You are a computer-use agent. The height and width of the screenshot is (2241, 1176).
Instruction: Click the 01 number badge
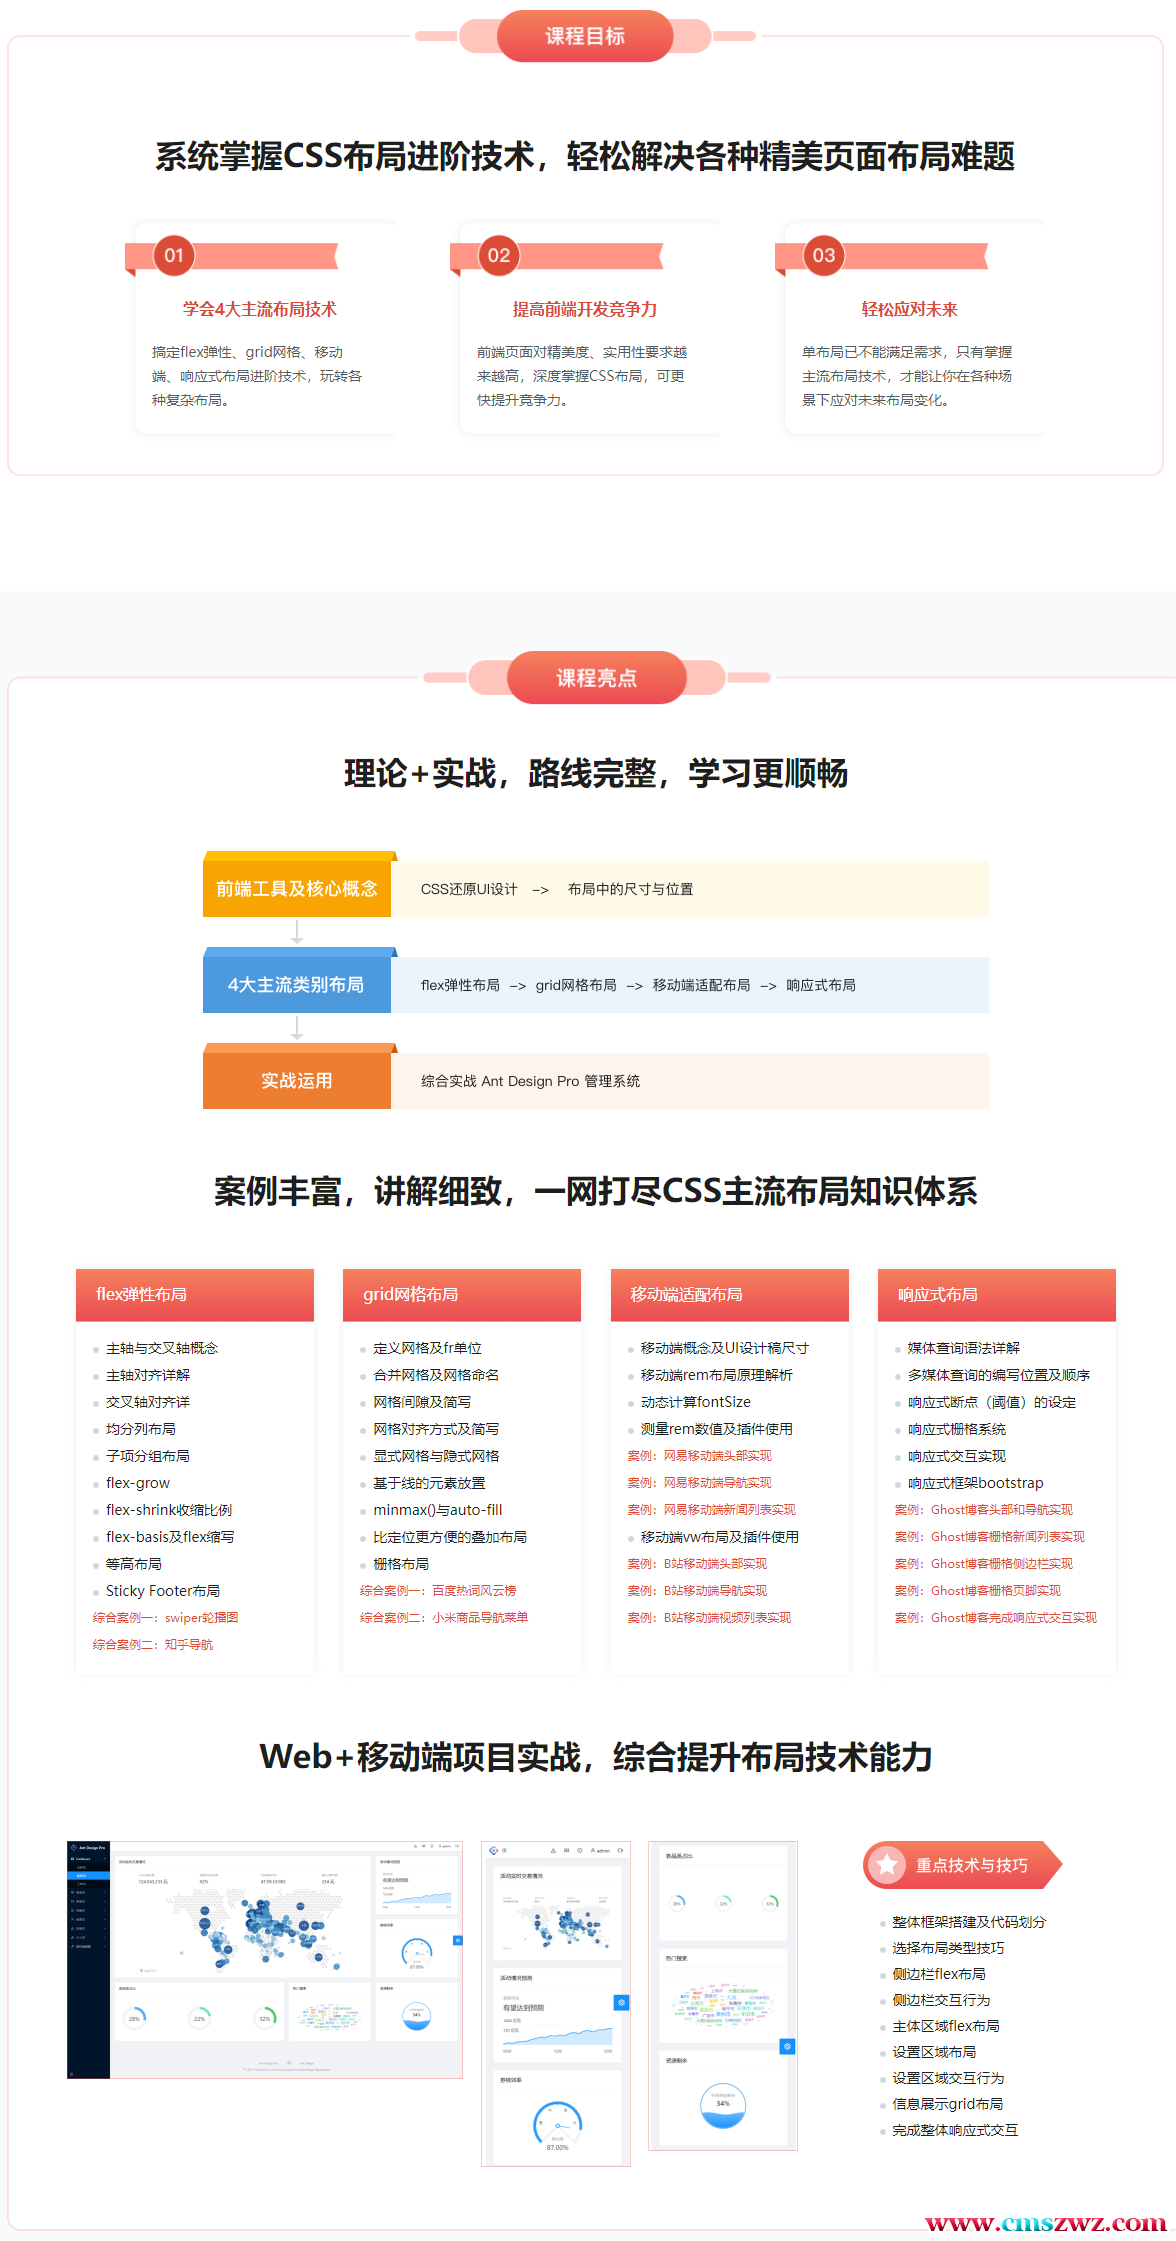(x=174, y=255)
